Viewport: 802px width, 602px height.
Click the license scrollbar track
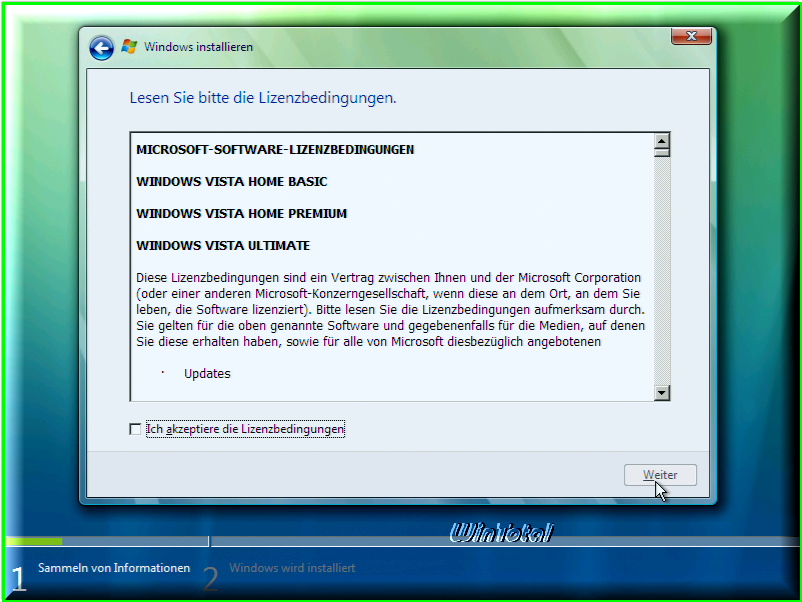pyautogui.click(x=661, y=271)
